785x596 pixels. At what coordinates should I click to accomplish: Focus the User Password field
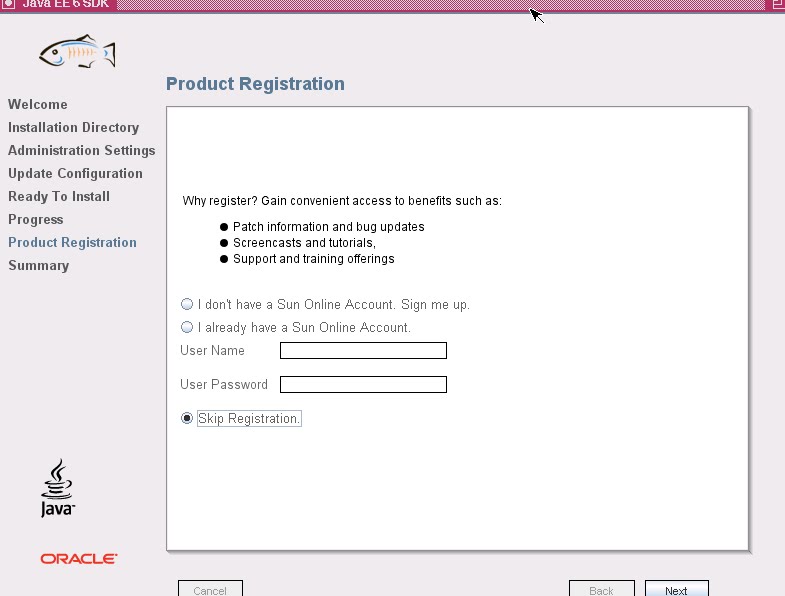[x=363, y=385]
